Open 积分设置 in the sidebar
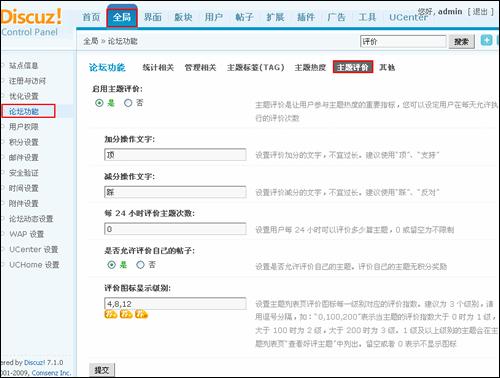Image resolution: width=500 pixels, height=378 pixels. pyautogui.click(x=24, y=142)
